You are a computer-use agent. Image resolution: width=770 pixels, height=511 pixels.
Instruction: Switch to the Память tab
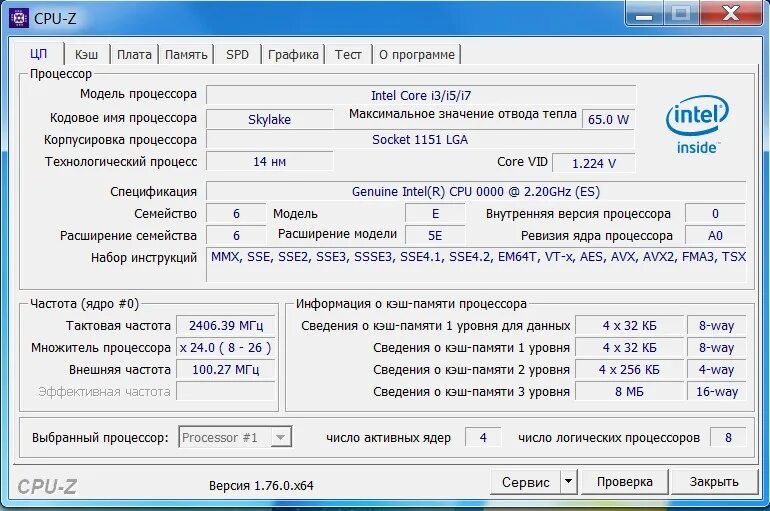click(186, 54)
